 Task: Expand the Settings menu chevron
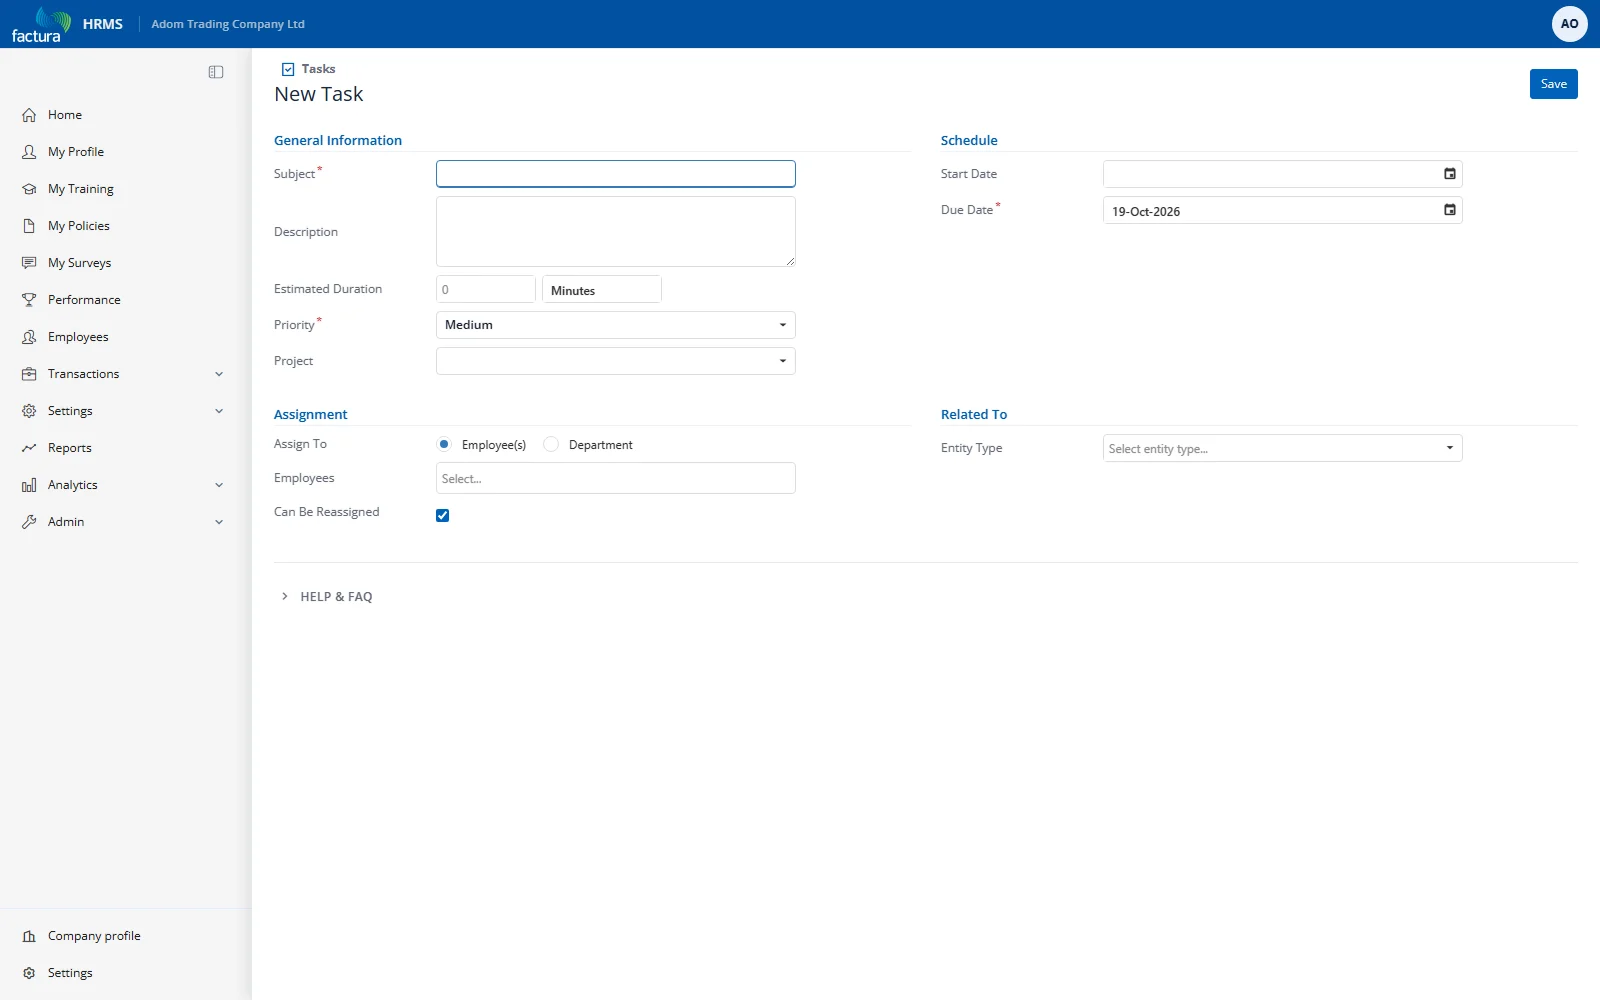coord(219,411)
